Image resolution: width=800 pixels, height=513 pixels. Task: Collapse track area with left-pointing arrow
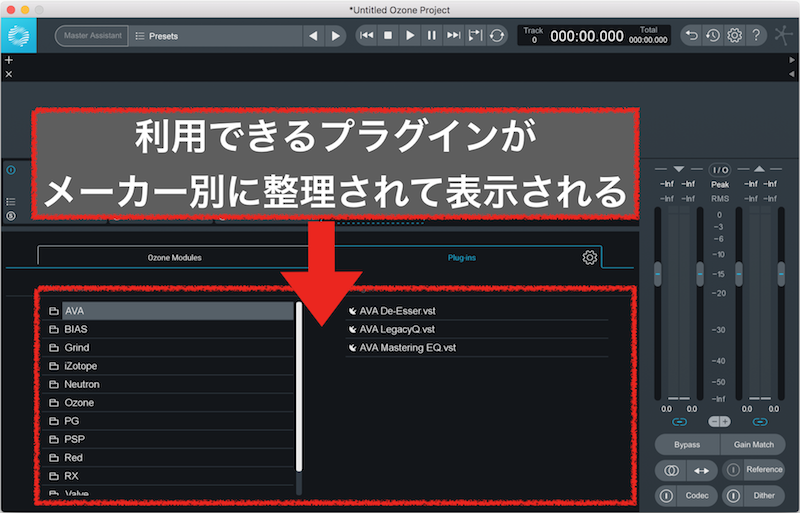[x=792, y=74]
